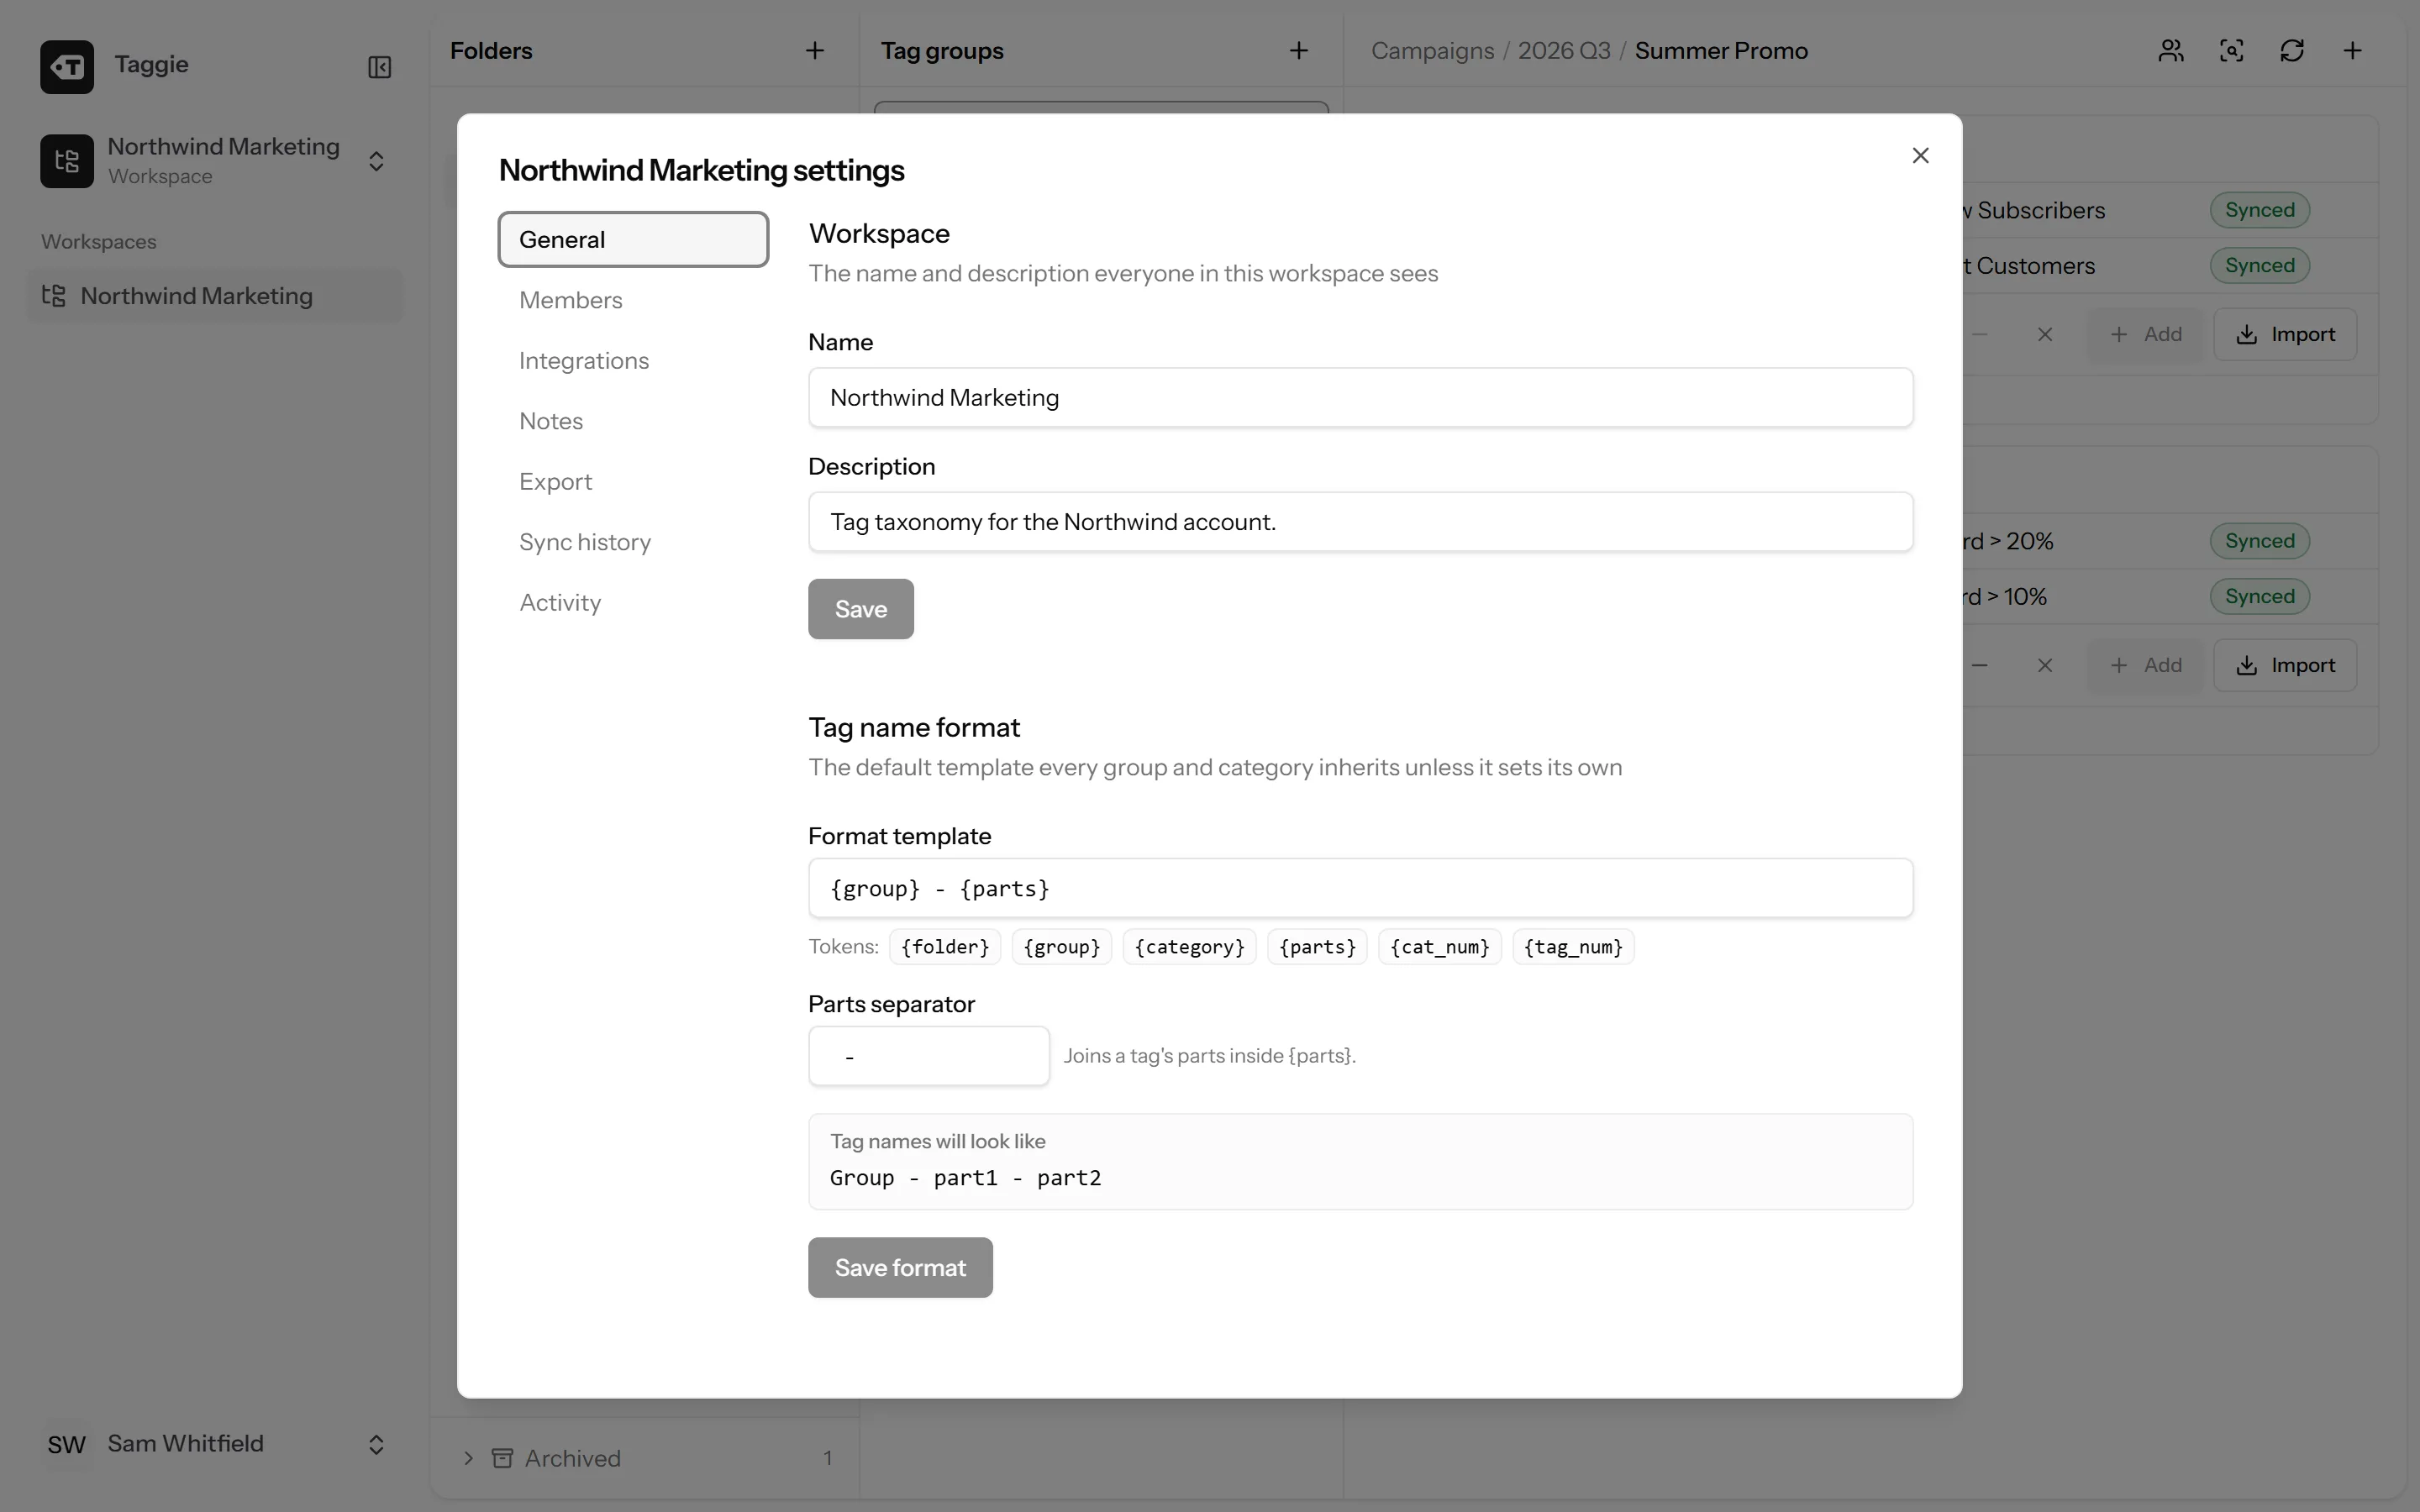
Task: Click the scan focus icon in toolbar
Action: click(x=2232, y=51)
